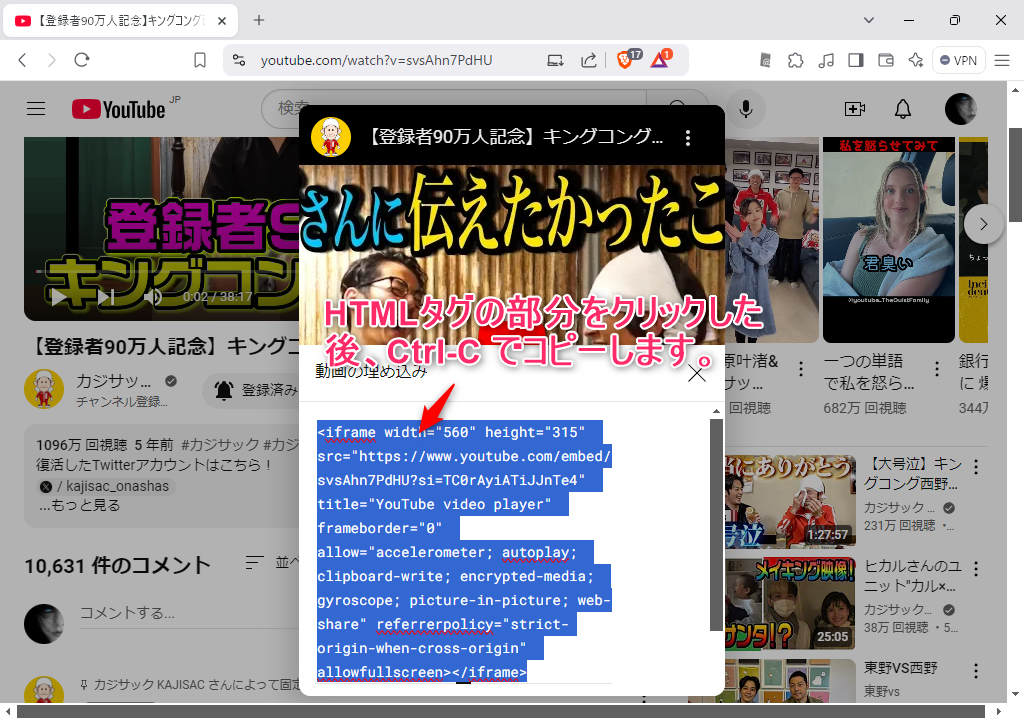Viewport: 1024px width, 720px height.
Task: Open the #カジサック hashtag
Action: click(220, 445)
